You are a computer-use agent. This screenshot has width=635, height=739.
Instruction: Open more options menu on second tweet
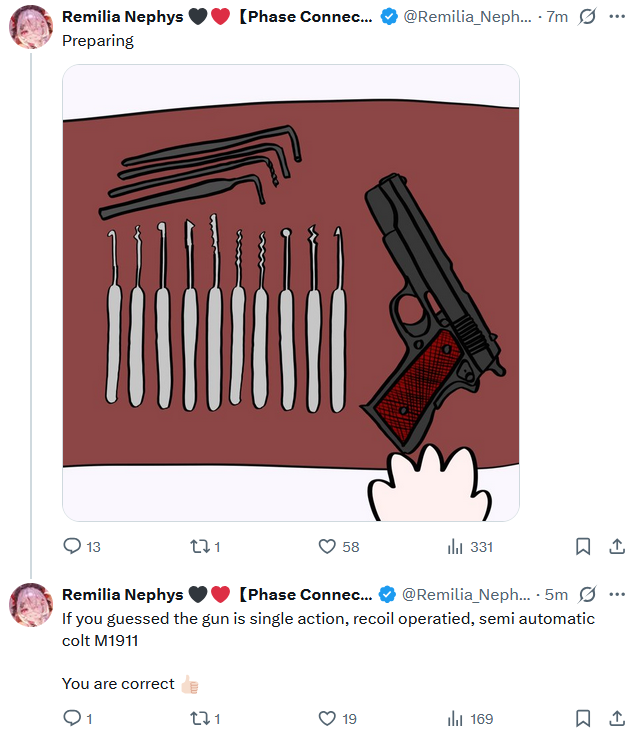coord(617,594)
